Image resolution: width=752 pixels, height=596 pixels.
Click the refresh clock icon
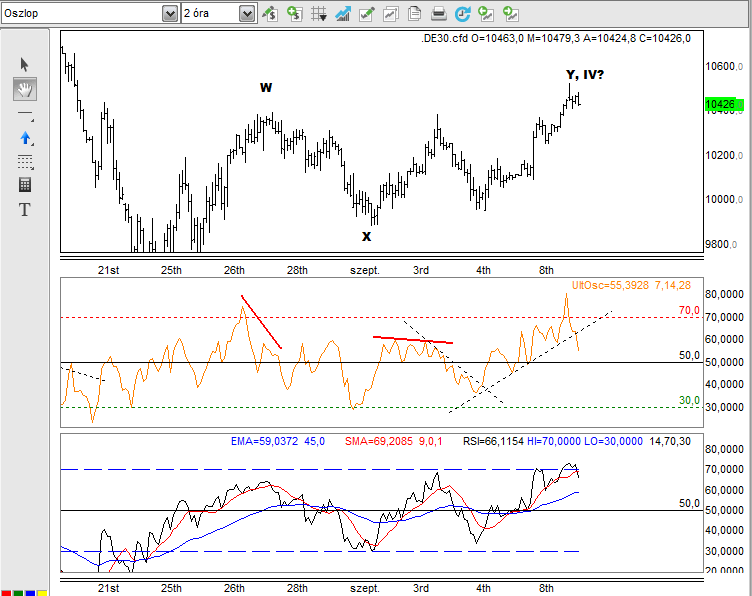tap(462, 13)
